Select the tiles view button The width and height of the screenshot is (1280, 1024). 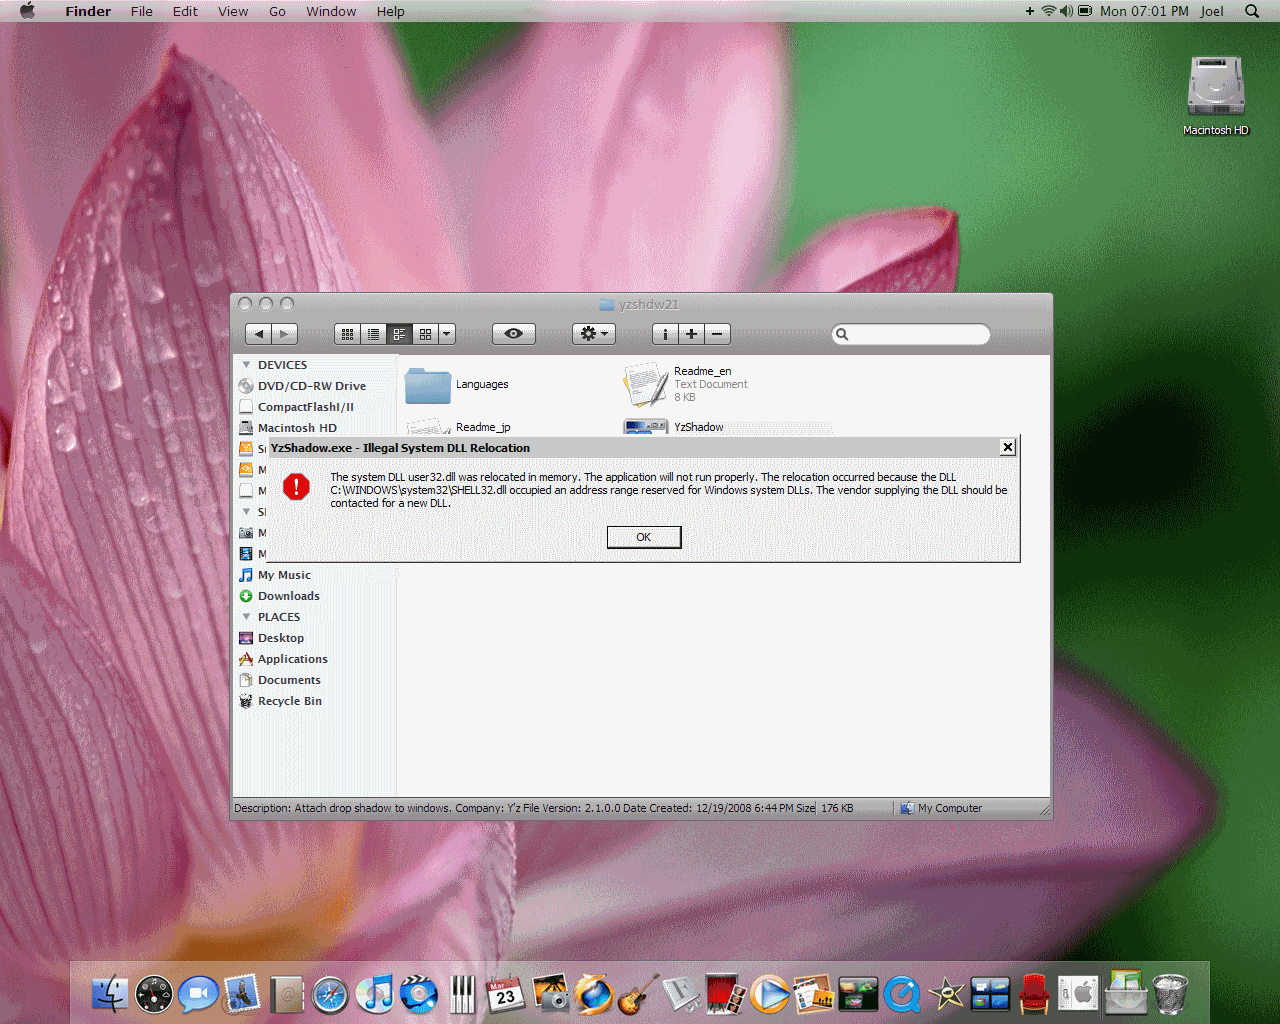point(399,334)
